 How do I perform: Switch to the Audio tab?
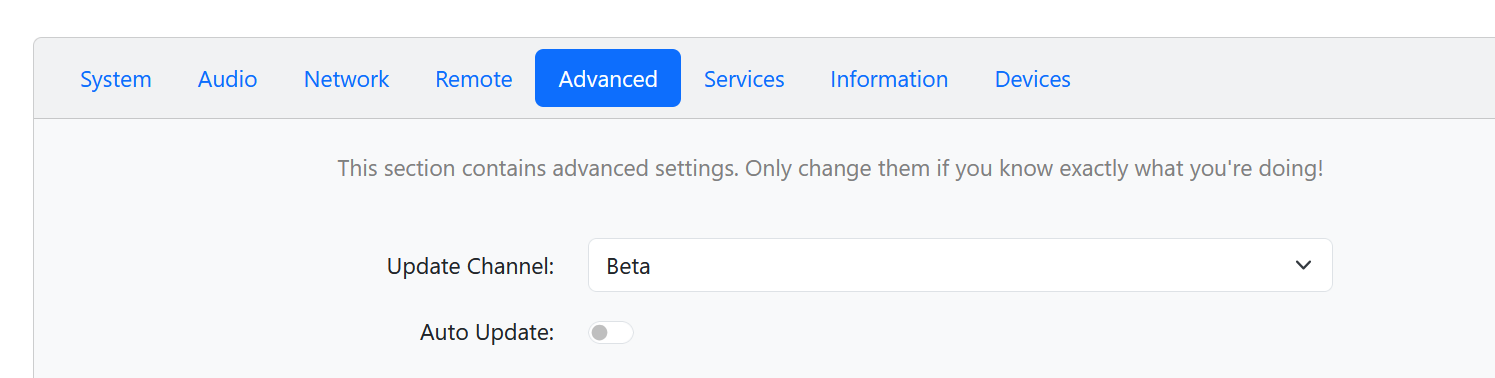tap(228, 79)
